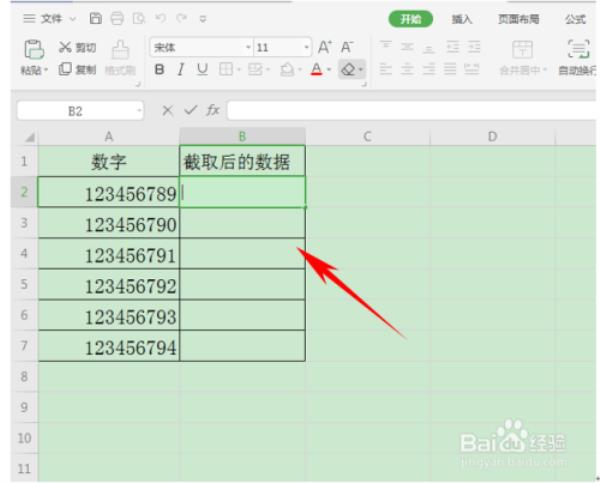Image resolution: width=600 pixels, height=483 pixels.
Task: Select the 开始 (Home) tab
Action: 411,19
